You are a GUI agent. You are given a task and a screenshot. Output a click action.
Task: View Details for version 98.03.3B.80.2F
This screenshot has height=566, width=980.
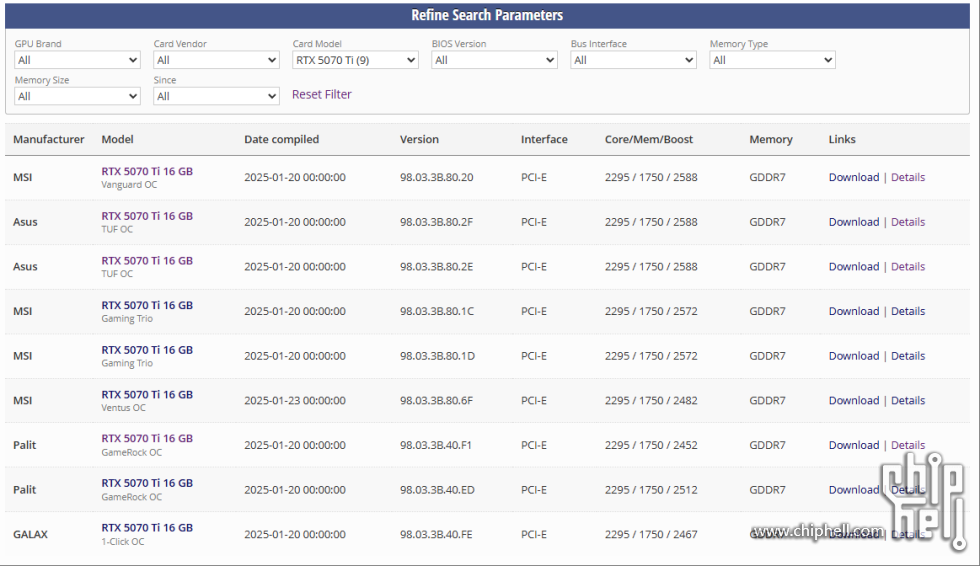pos(908,222)
